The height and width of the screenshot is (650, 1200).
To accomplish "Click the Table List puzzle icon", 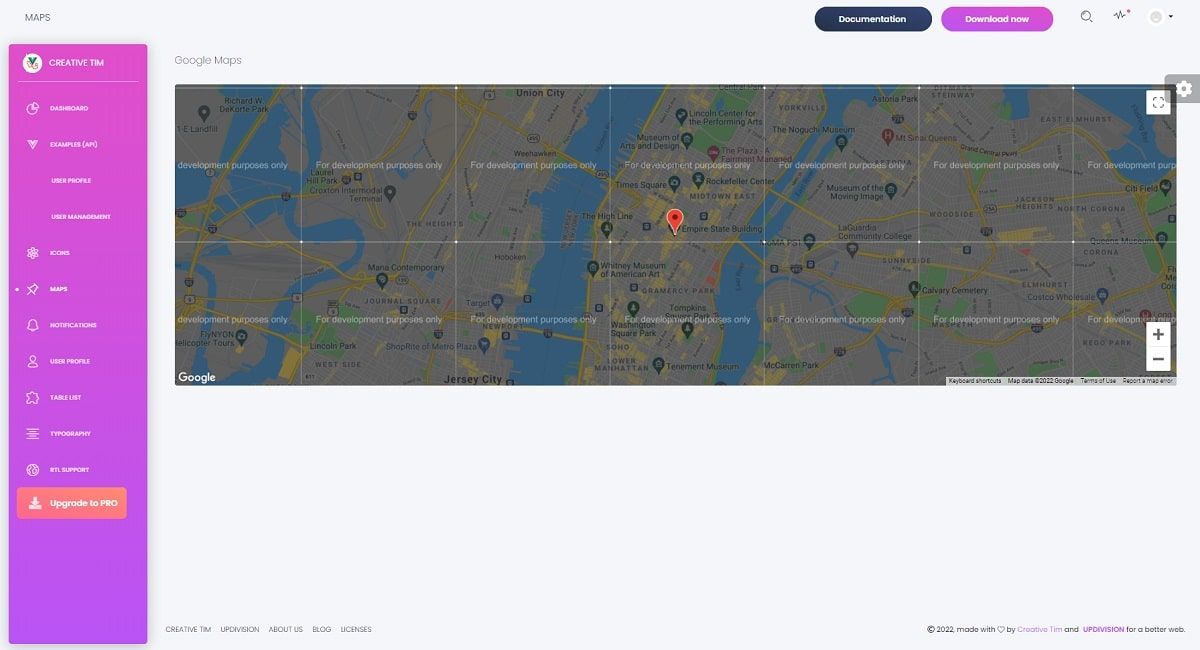I will point(32,397).
